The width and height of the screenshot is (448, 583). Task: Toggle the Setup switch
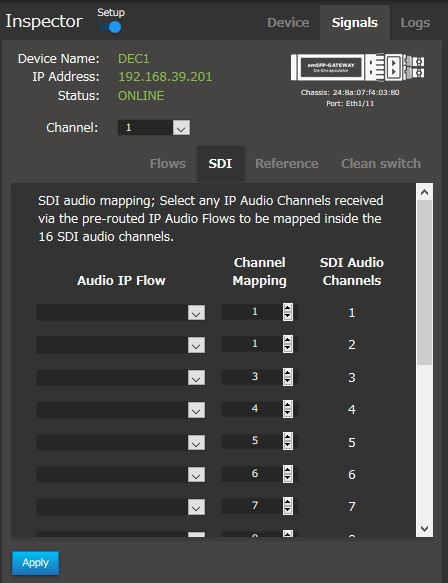(111, 27)
